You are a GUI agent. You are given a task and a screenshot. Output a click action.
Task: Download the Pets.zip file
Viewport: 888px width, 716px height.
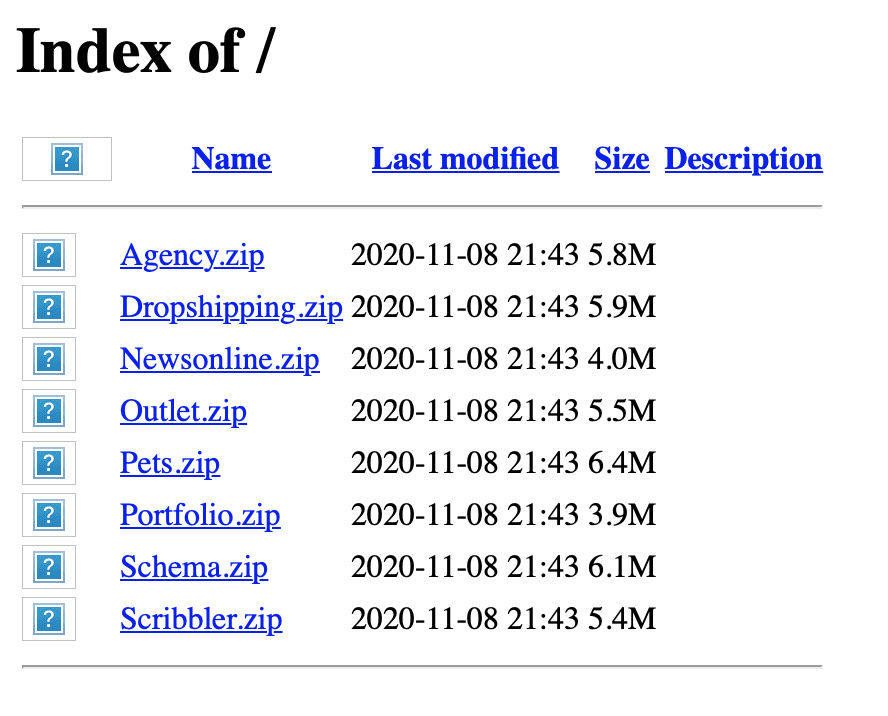click(170, 464)
